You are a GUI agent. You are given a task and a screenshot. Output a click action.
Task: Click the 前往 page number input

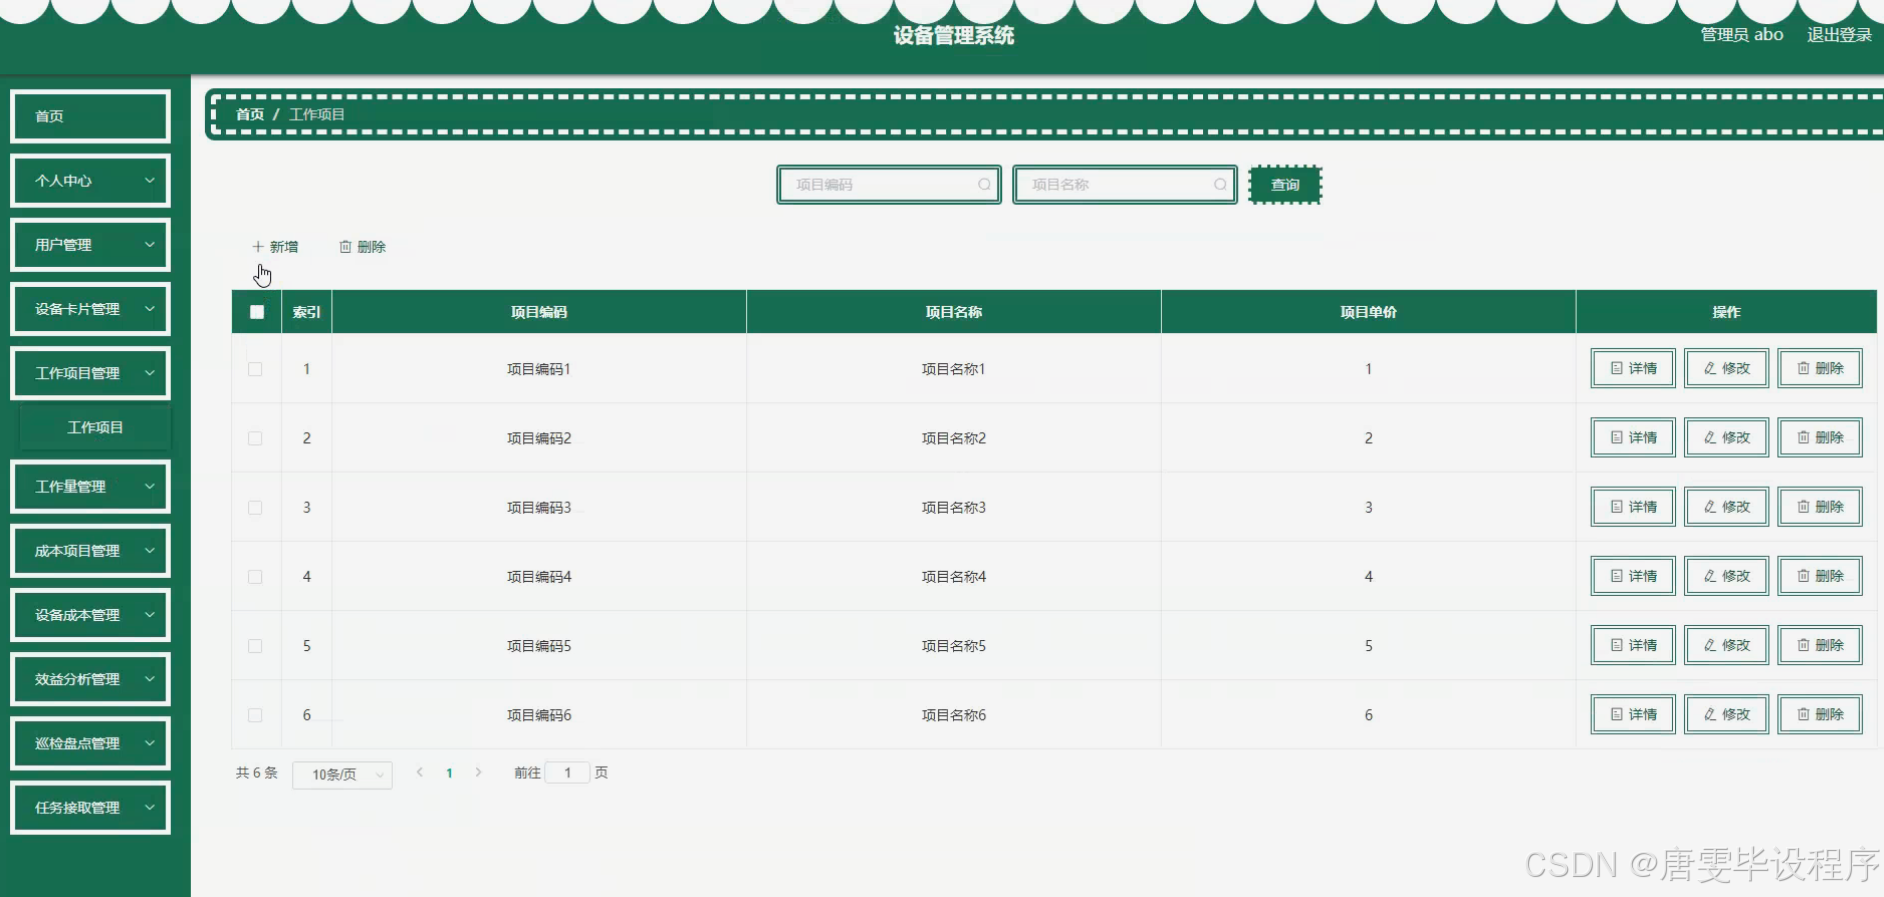[x=567, y=773]
